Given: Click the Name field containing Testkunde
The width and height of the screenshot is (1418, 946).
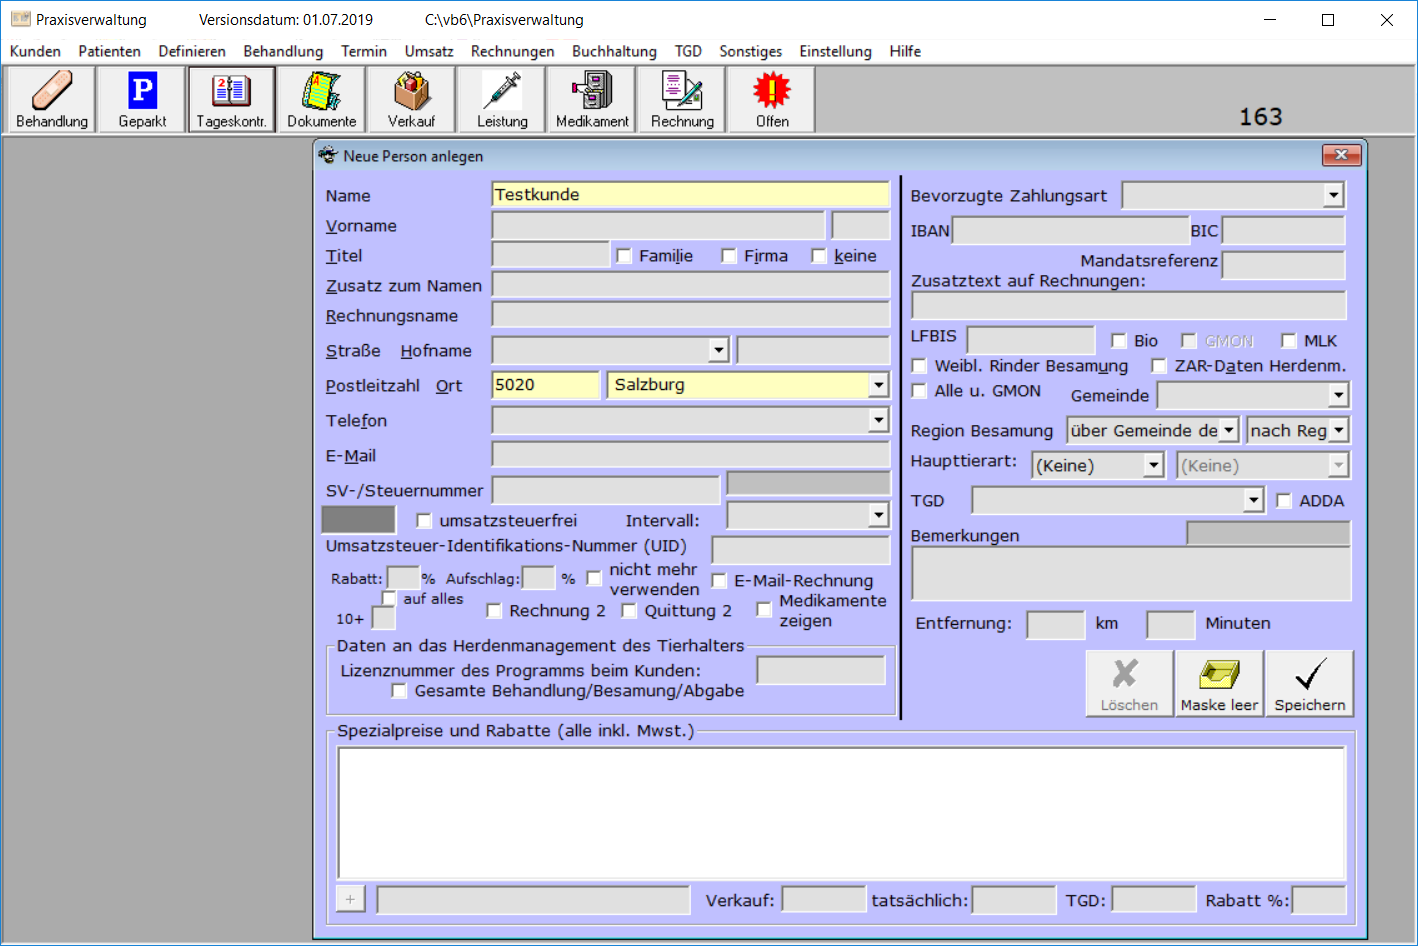Looking at the screenshot, I should pos(690,195).
